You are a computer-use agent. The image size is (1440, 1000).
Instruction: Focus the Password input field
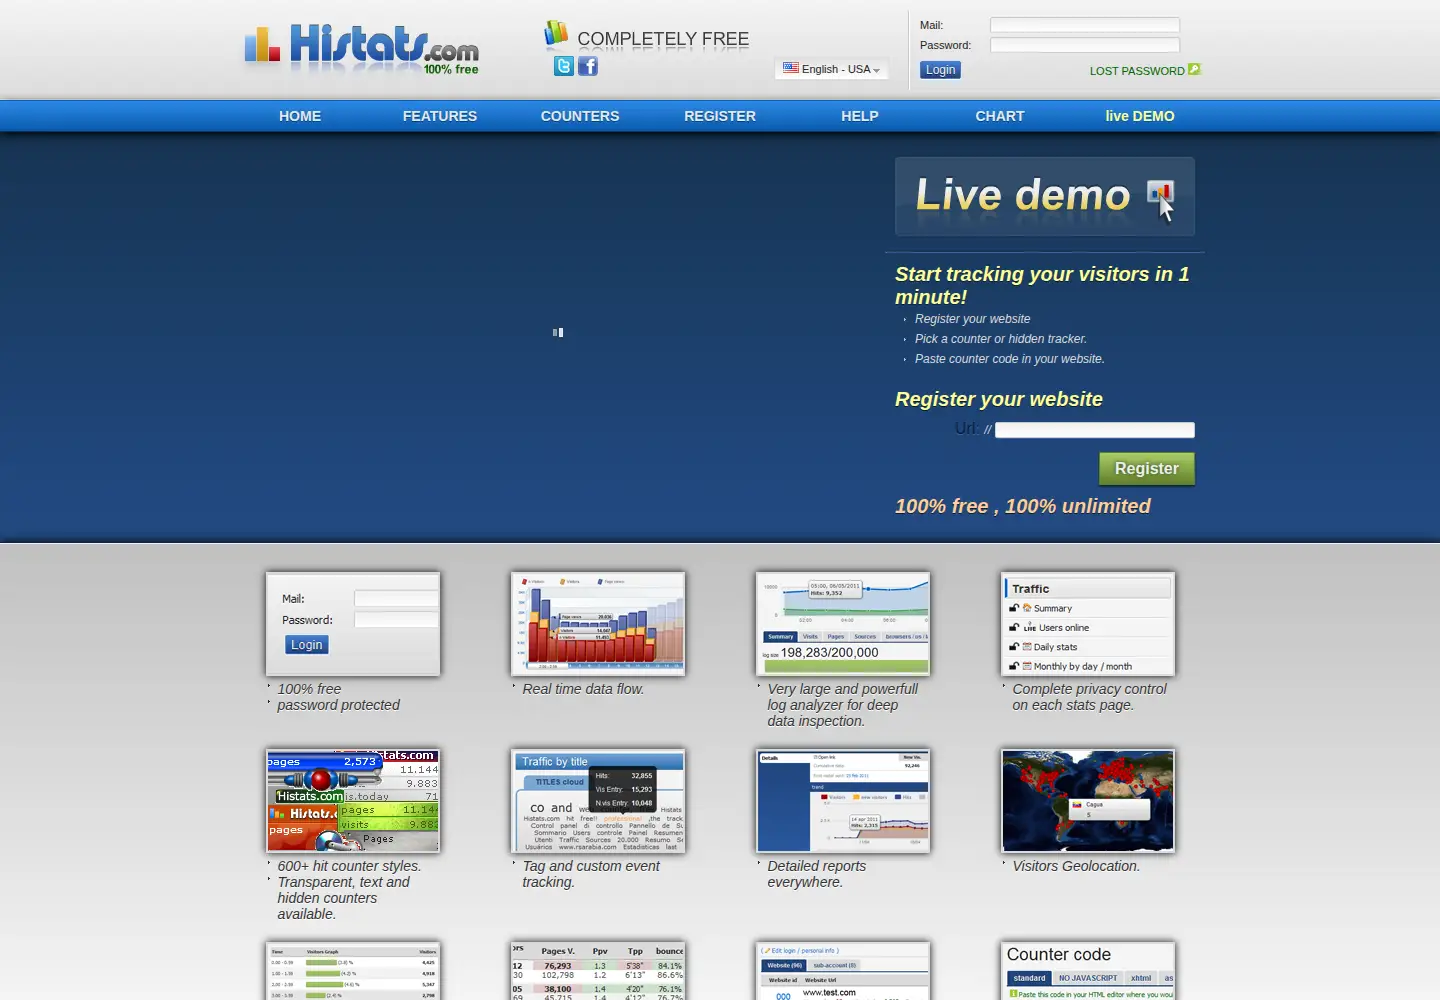pyautogui.click(x=1085, y=45)
